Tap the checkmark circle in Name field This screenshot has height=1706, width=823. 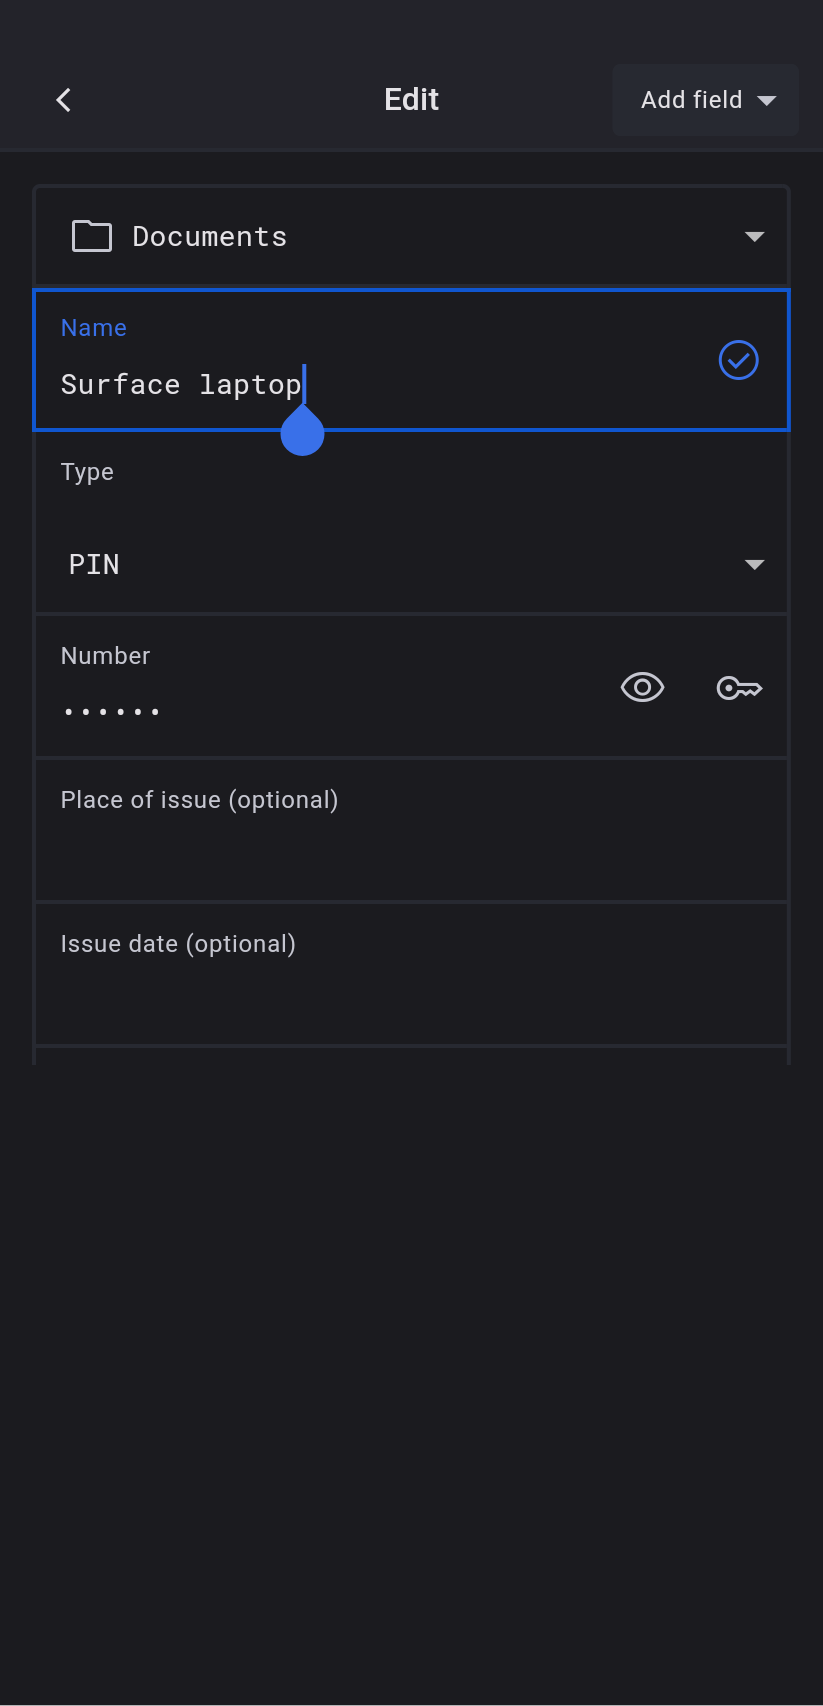(738, 360)
